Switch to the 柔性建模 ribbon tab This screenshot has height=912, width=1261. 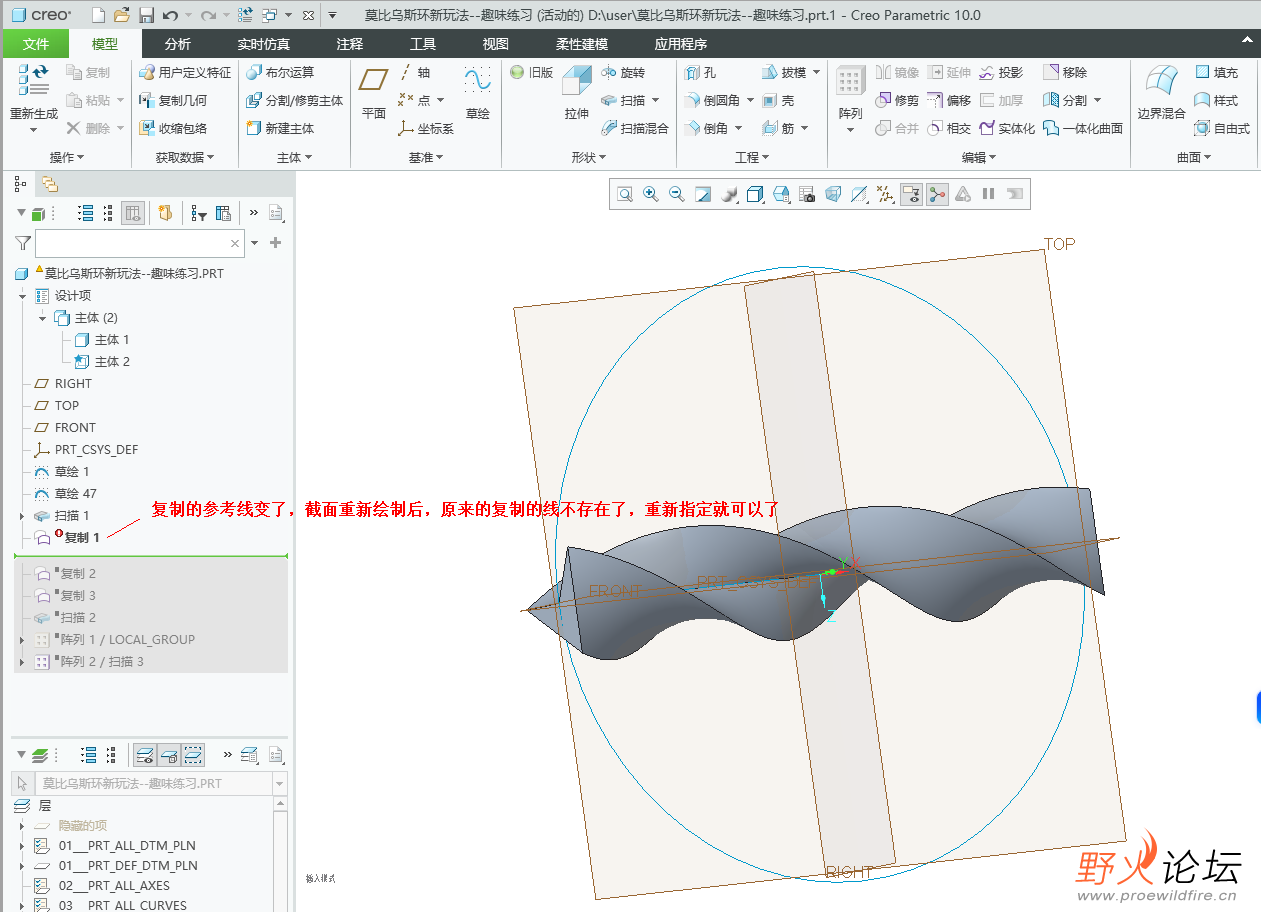(x=582, y=44)
